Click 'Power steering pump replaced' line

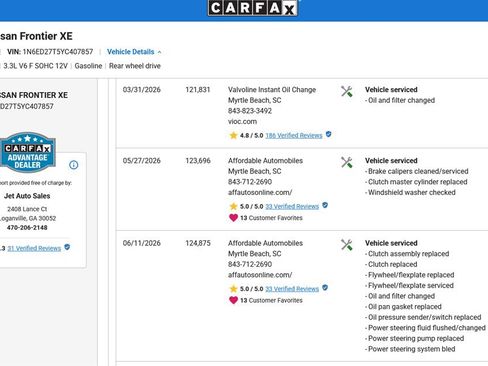tap(415, 338)
